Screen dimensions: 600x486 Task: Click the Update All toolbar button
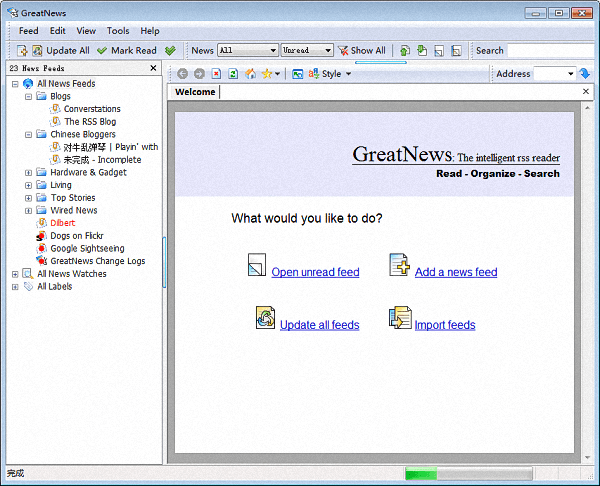click(60, 50)
